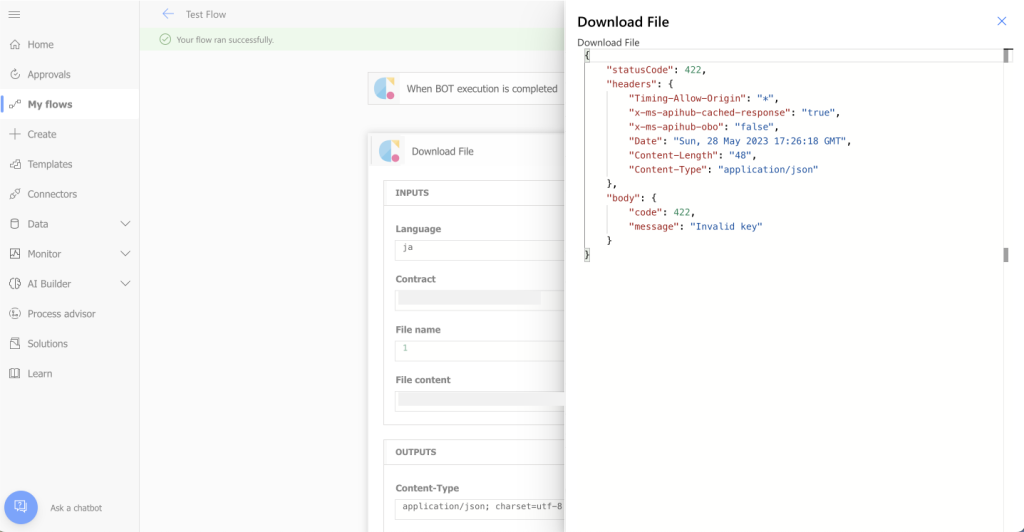The height and width of the screenshot is (532, 1024).
Task: Click the "message": "Invalid key" line
Action: 696,227
